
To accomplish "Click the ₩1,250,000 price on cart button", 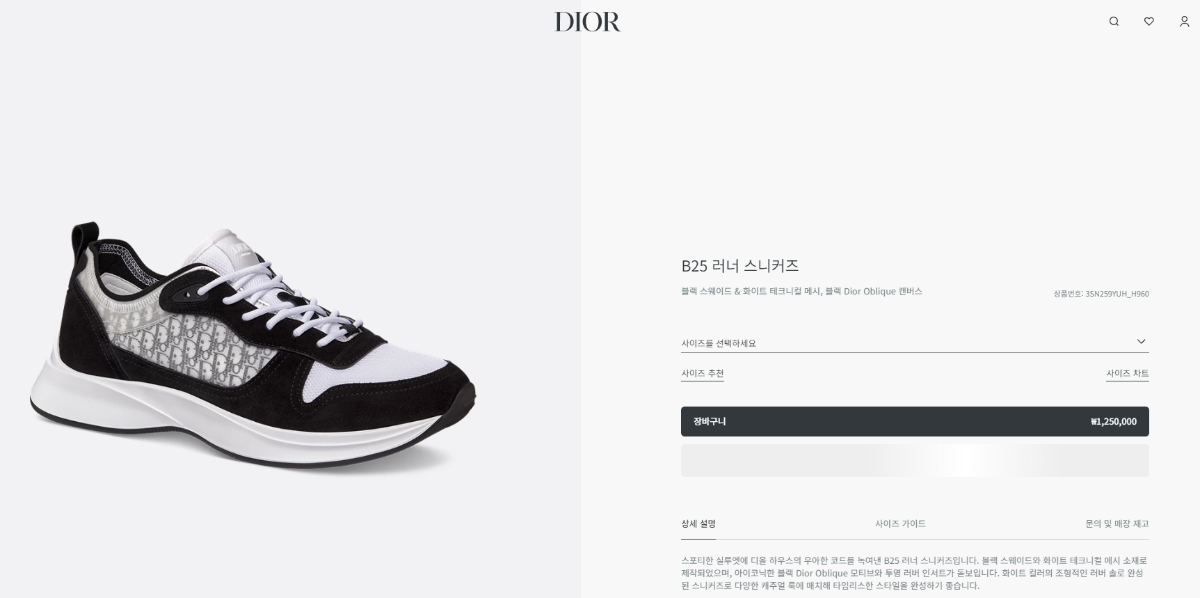I will click(1113, 421).
